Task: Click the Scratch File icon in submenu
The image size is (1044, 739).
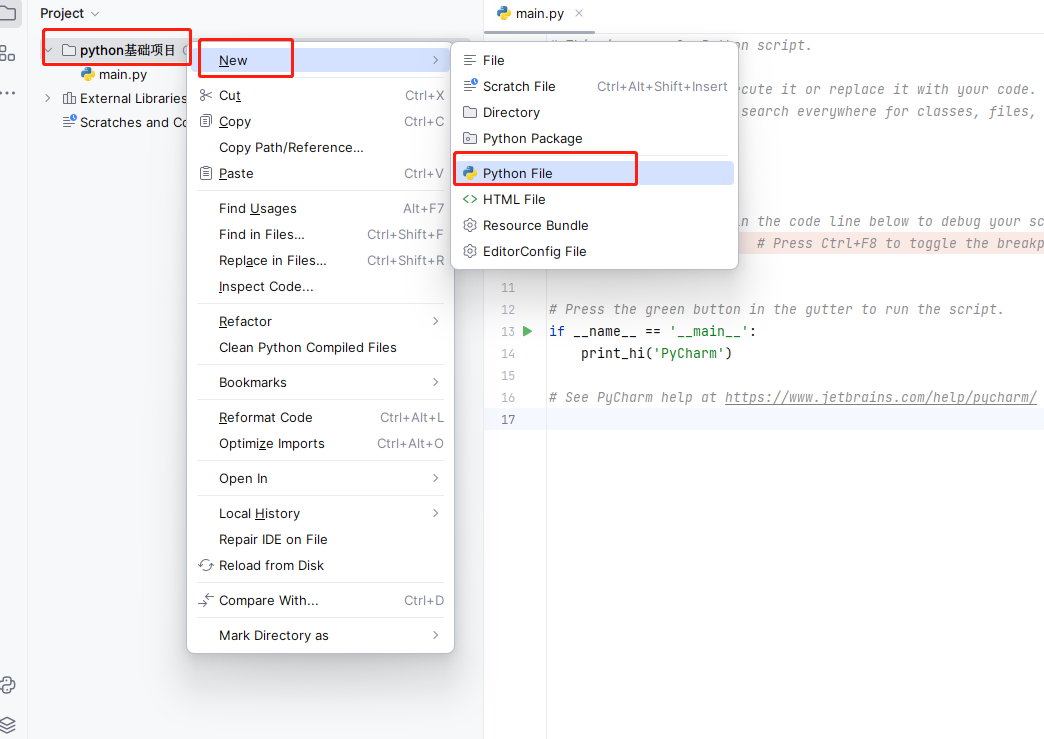Action: click(470, 85)
